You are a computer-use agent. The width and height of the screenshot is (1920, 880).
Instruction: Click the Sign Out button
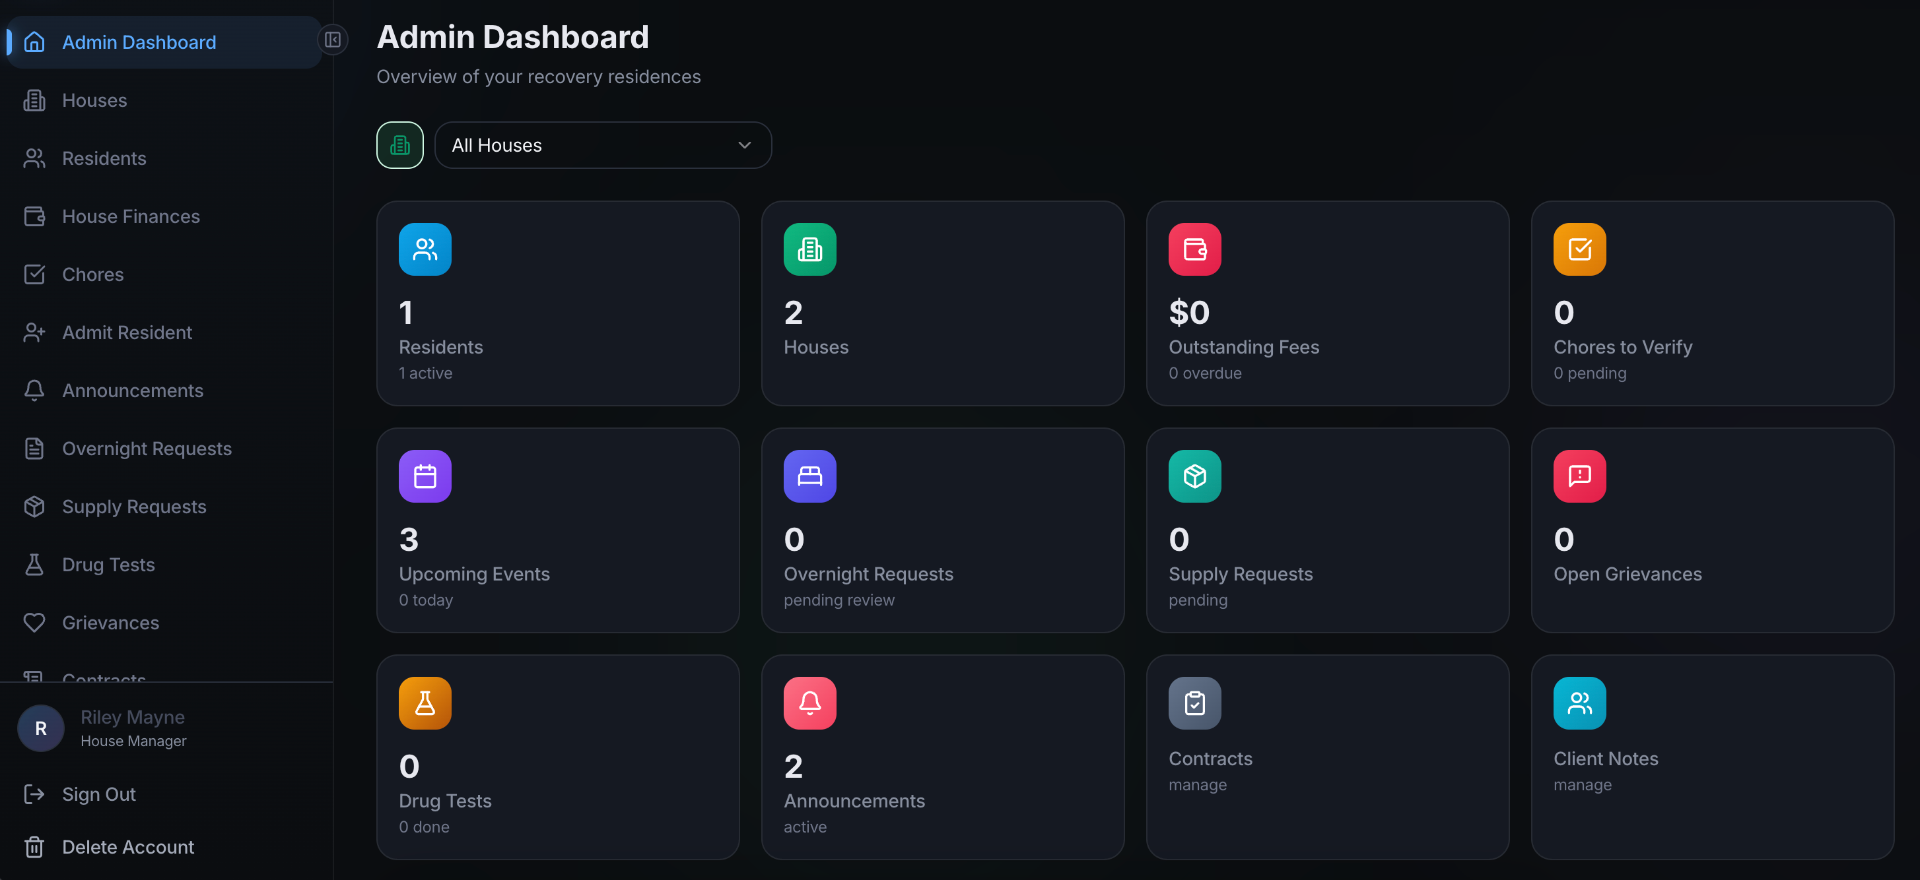pyautogui.click(x=164, y=794)
